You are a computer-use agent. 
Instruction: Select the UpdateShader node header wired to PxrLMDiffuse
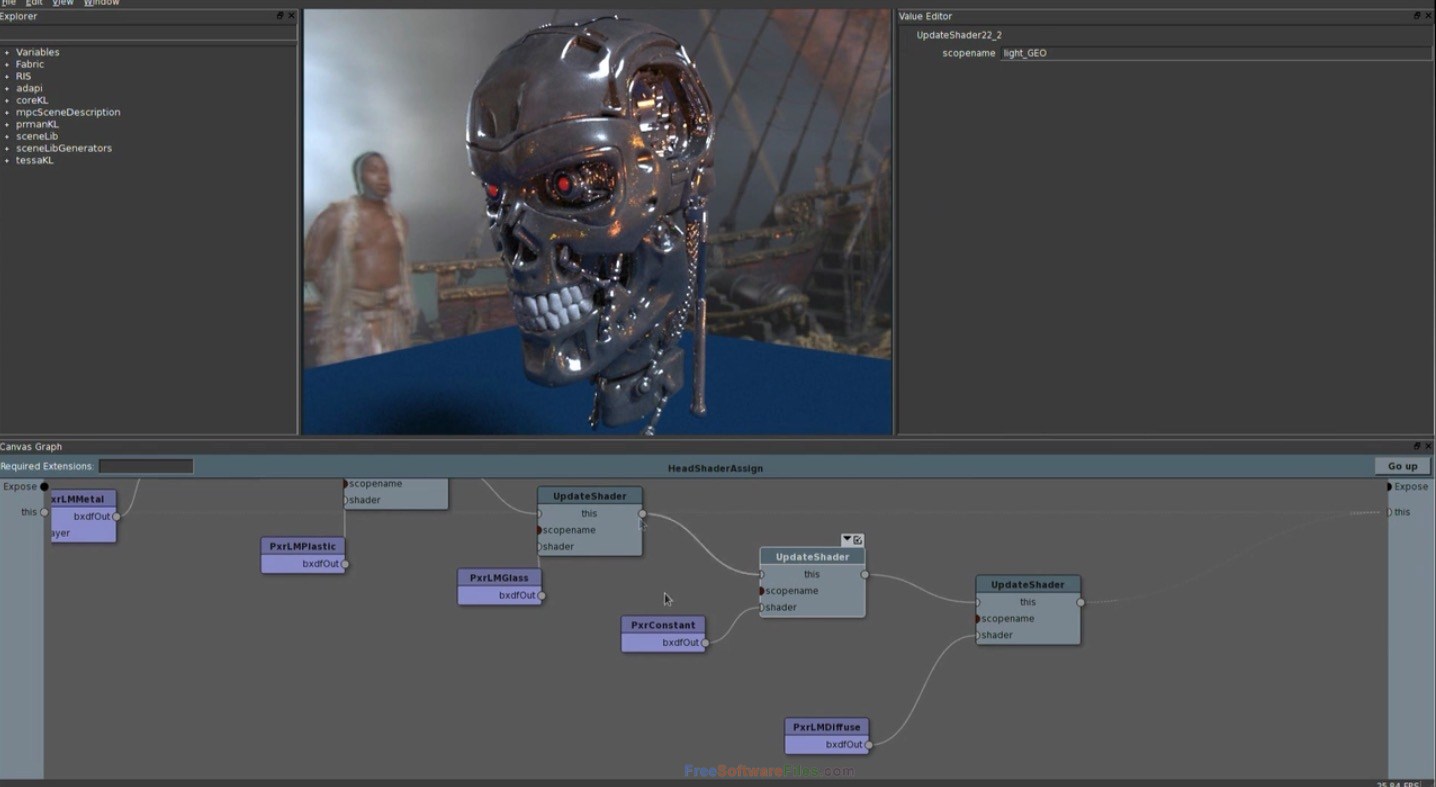click(1028, 584)
